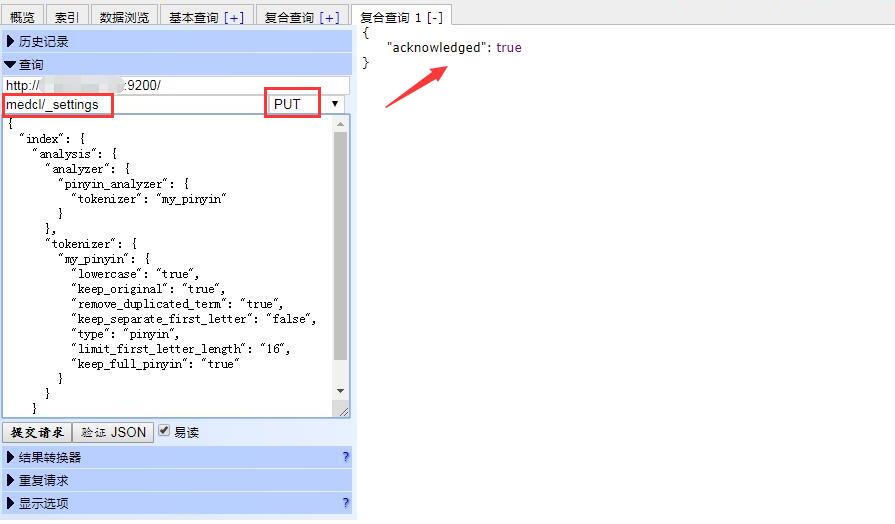Click the "acknowledged" result text
Screen dimensions: 895x524
click(x=437, y=47)
